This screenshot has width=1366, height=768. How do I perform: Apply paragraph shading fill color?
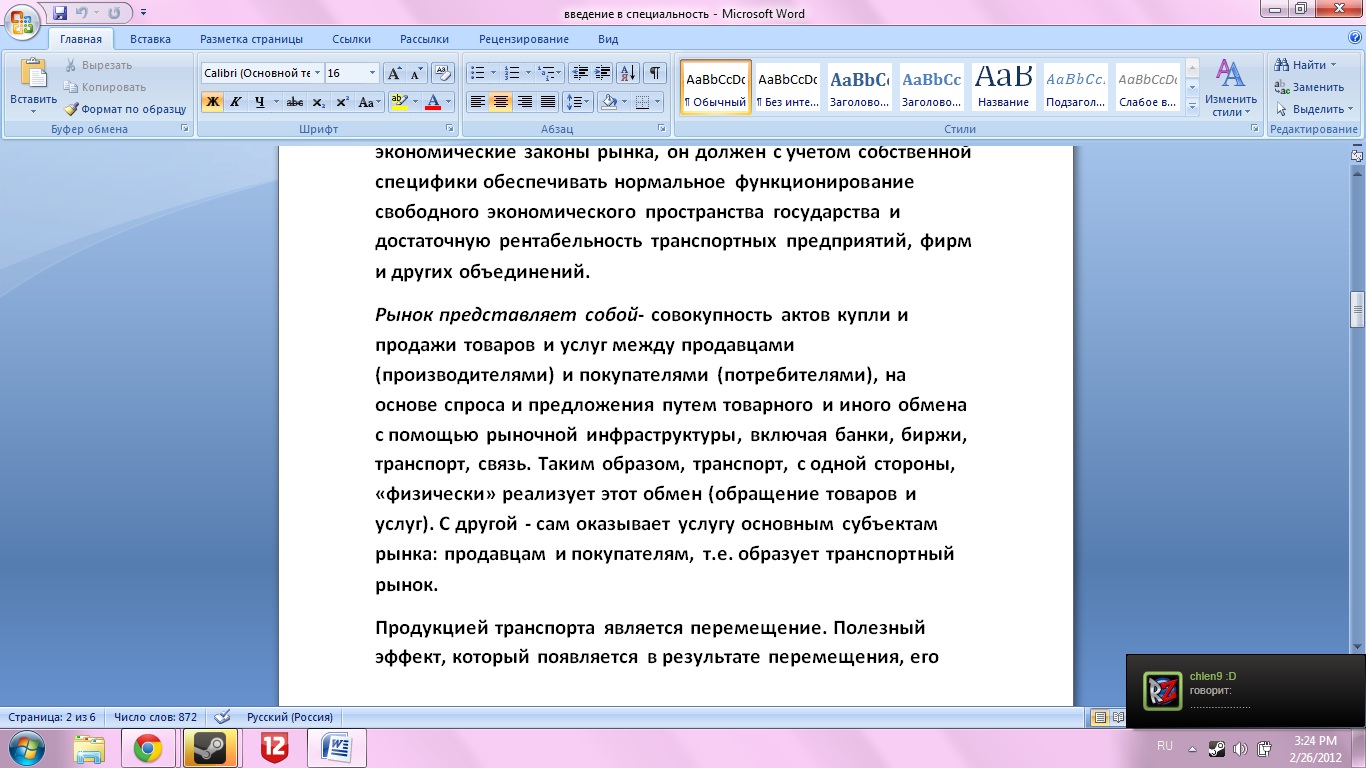pyautogui.click(x=606, y=102)
